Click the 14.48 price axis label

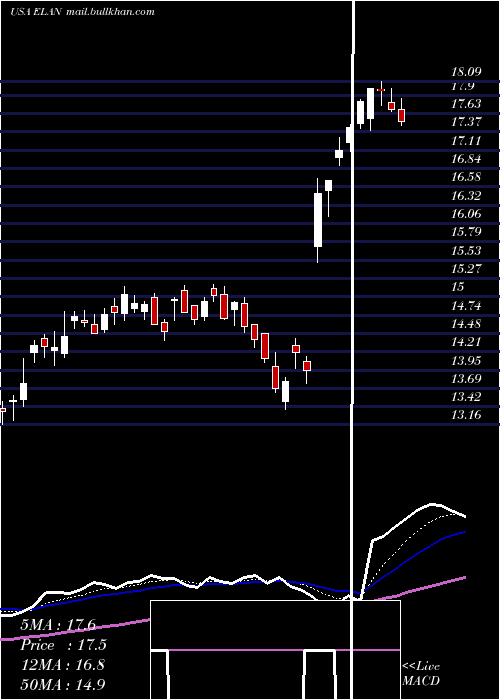tap(466, 324)
